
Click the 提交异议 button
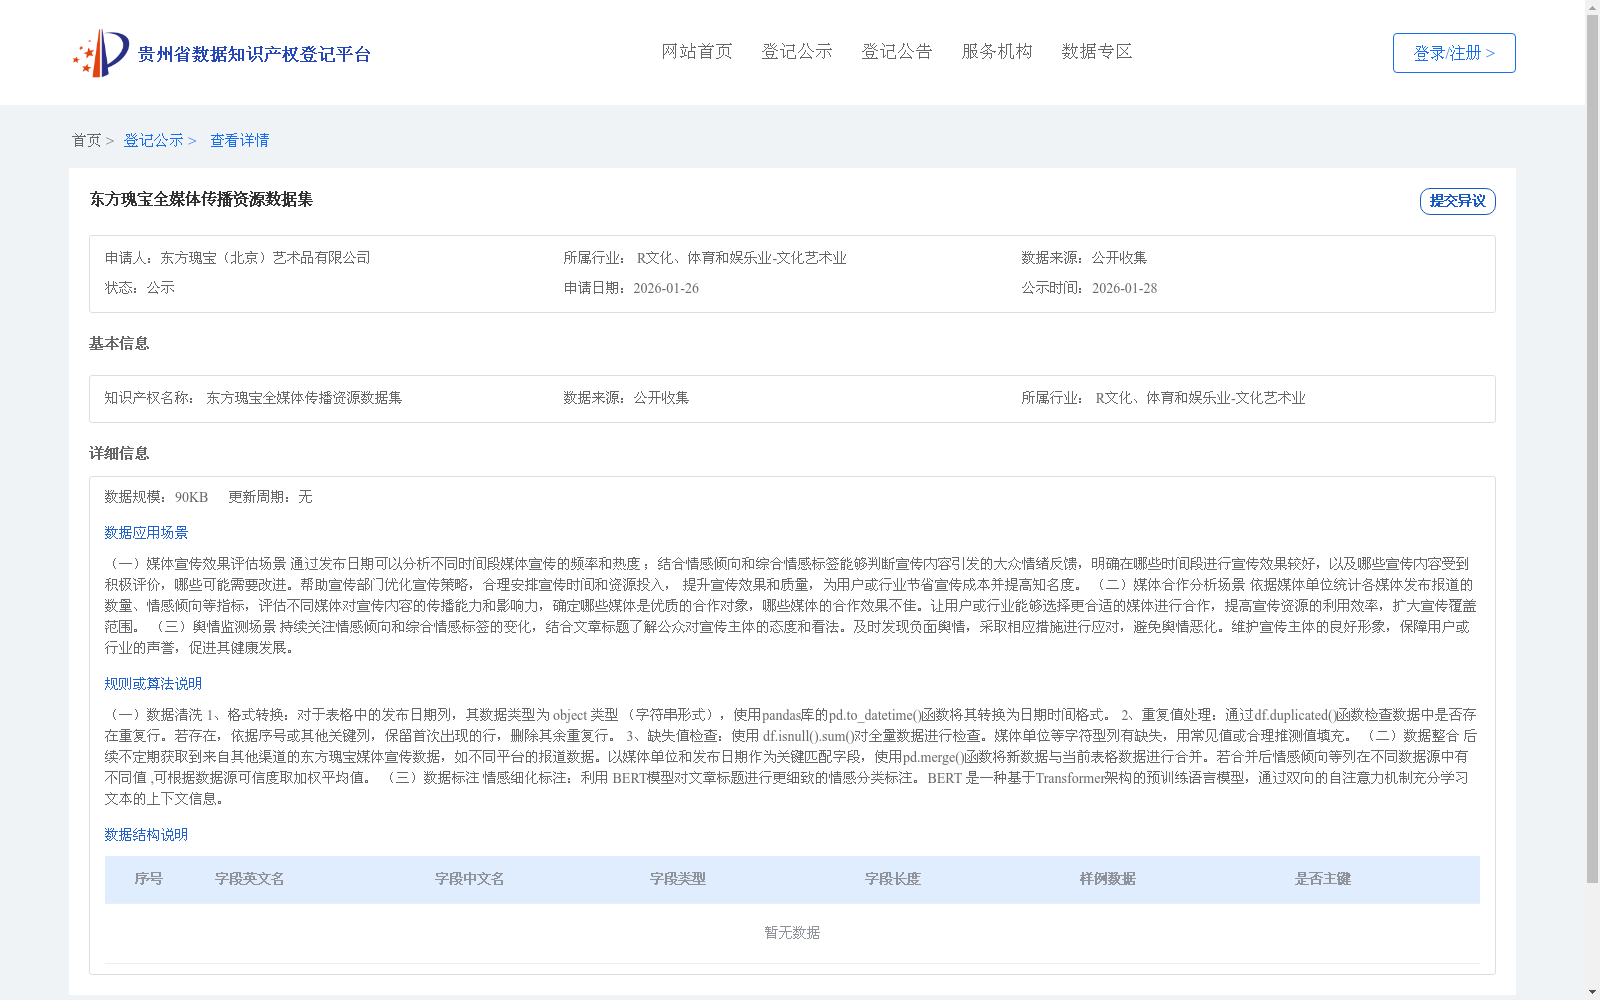point(1458,201)
